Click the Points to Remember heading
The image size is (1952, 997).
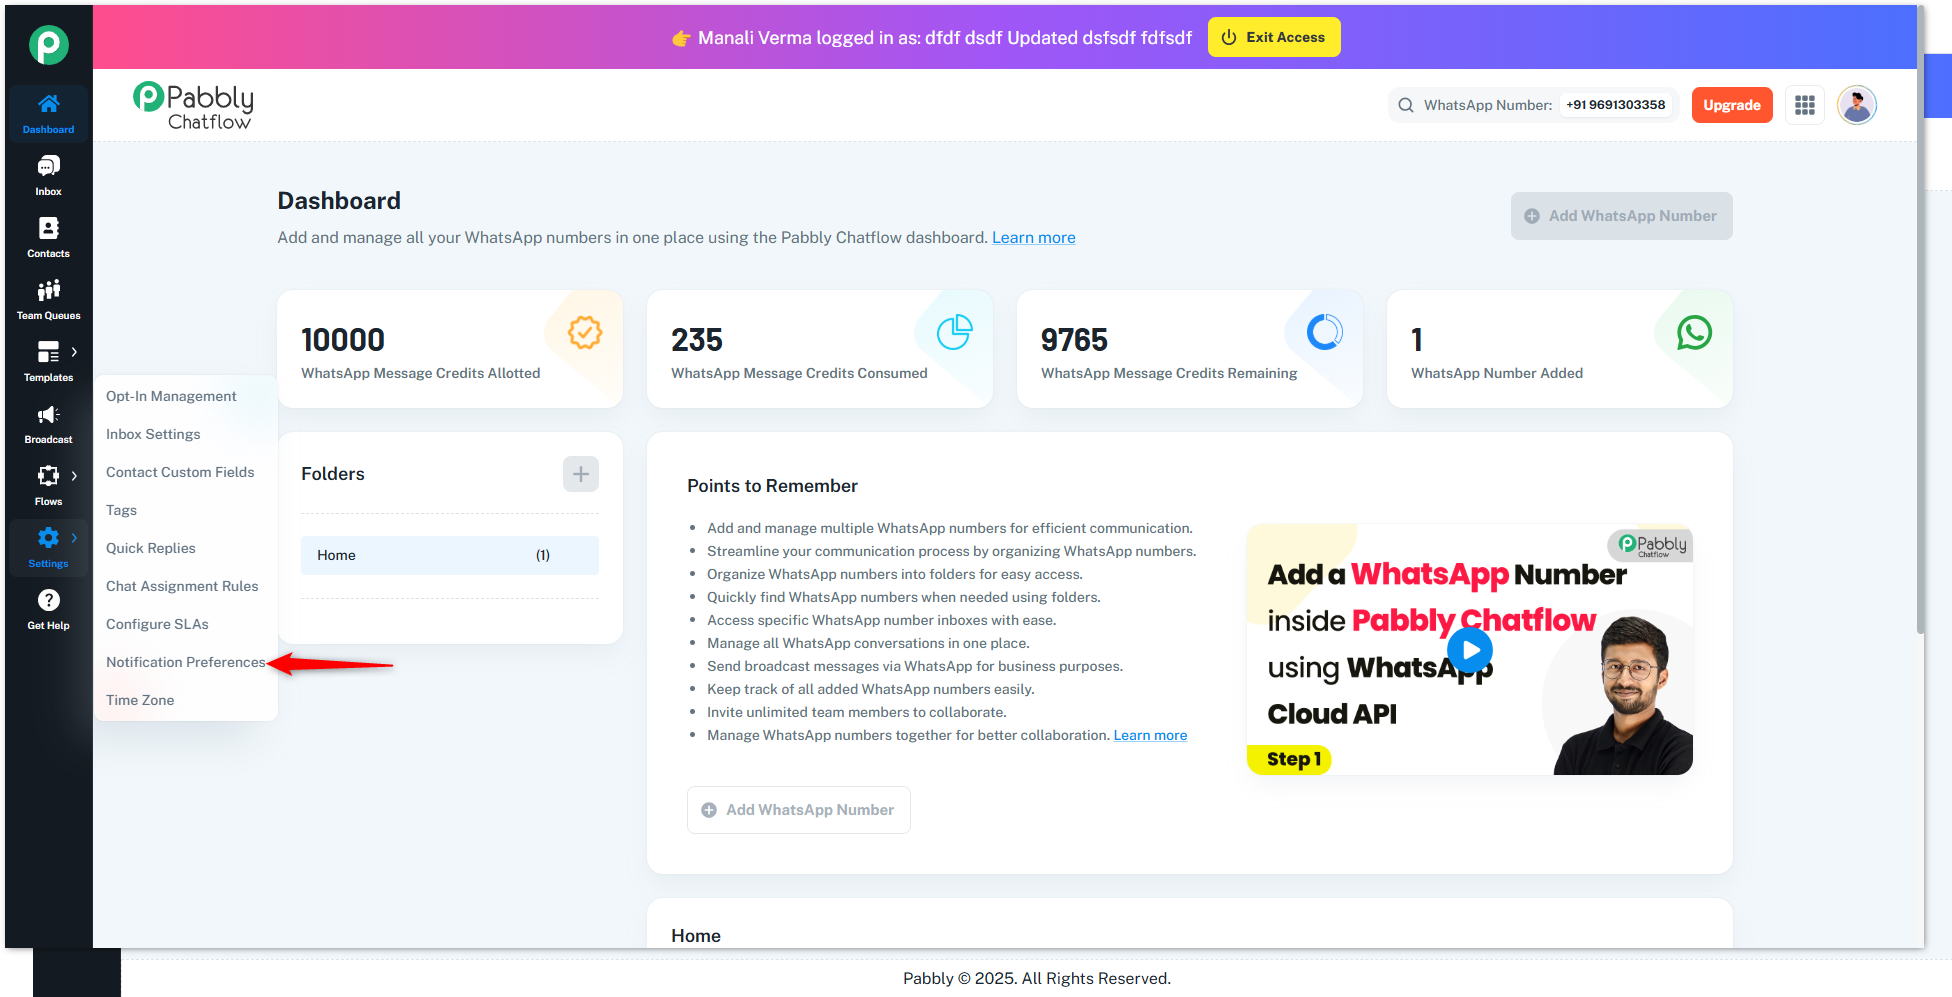pos(772,486)
